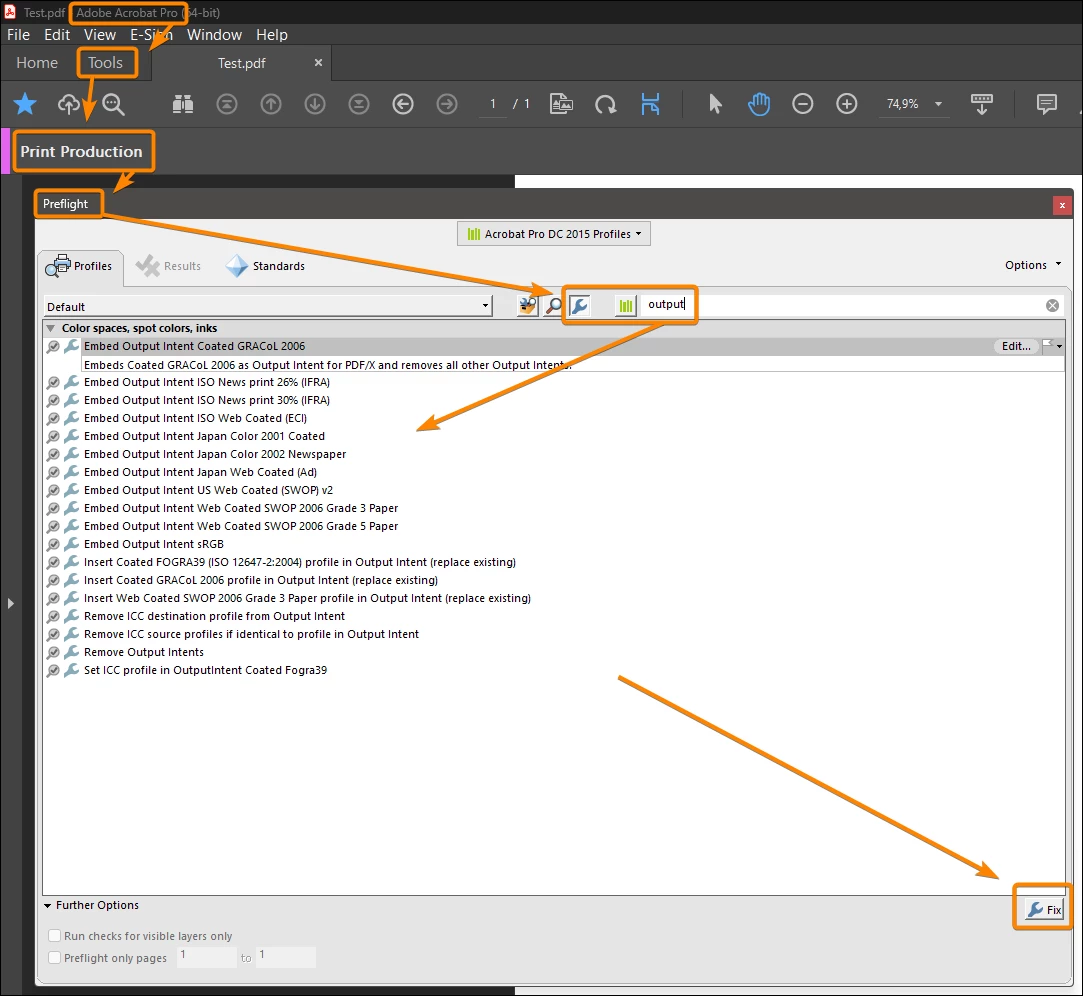Expand the left side panel arrow
The image size is (1083, 996).
(x=10, y=604)
